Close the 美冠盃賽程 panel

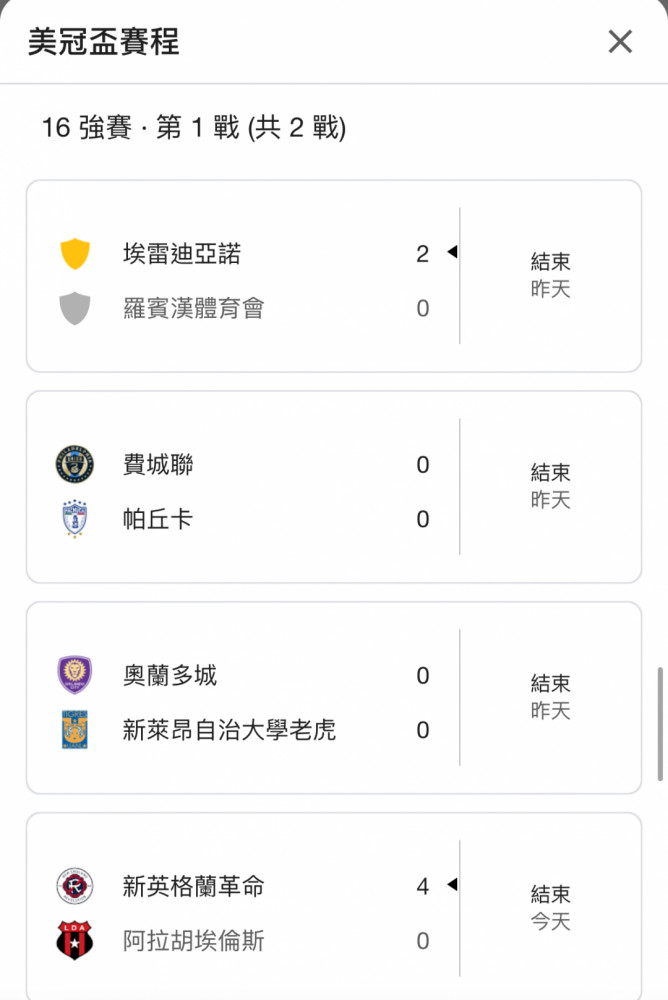coord(620,41)
